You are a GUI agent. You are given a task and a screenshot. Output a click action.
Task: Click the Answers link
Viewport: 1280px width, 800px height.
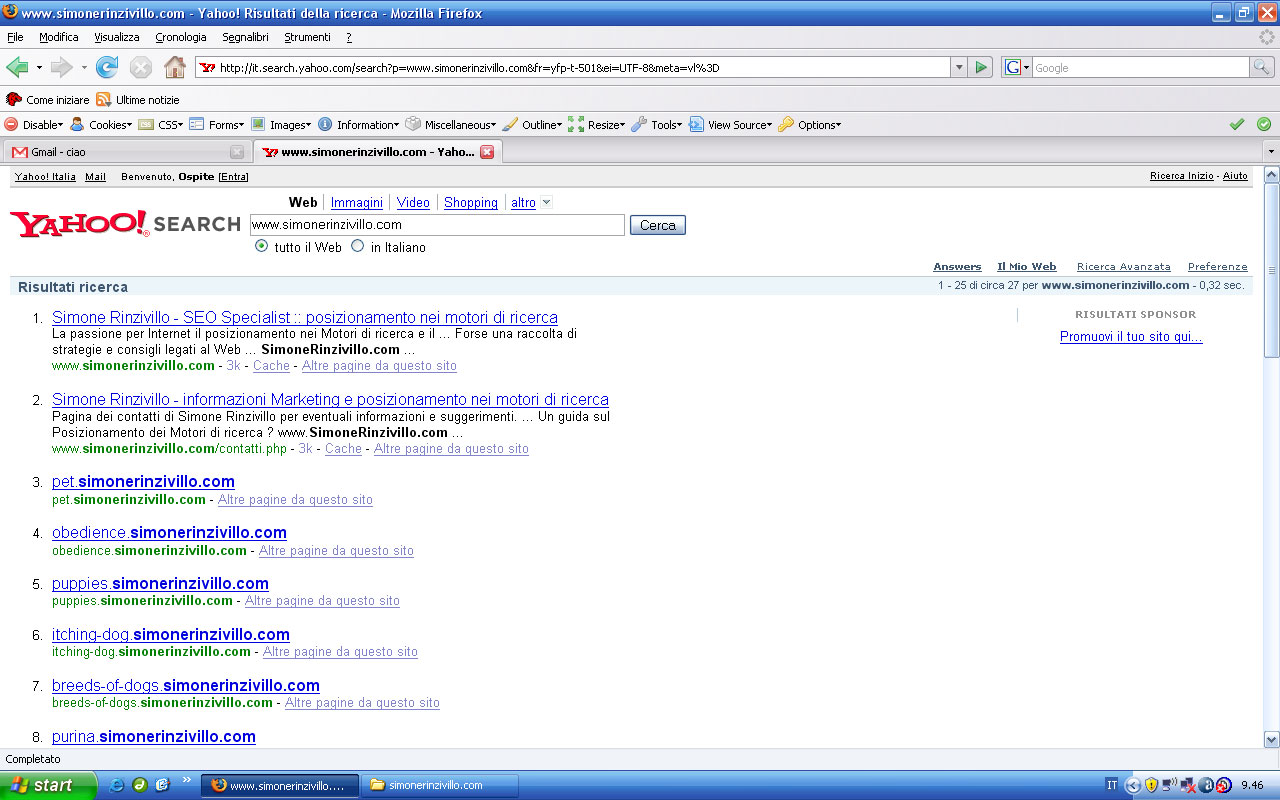coord(957,267)
